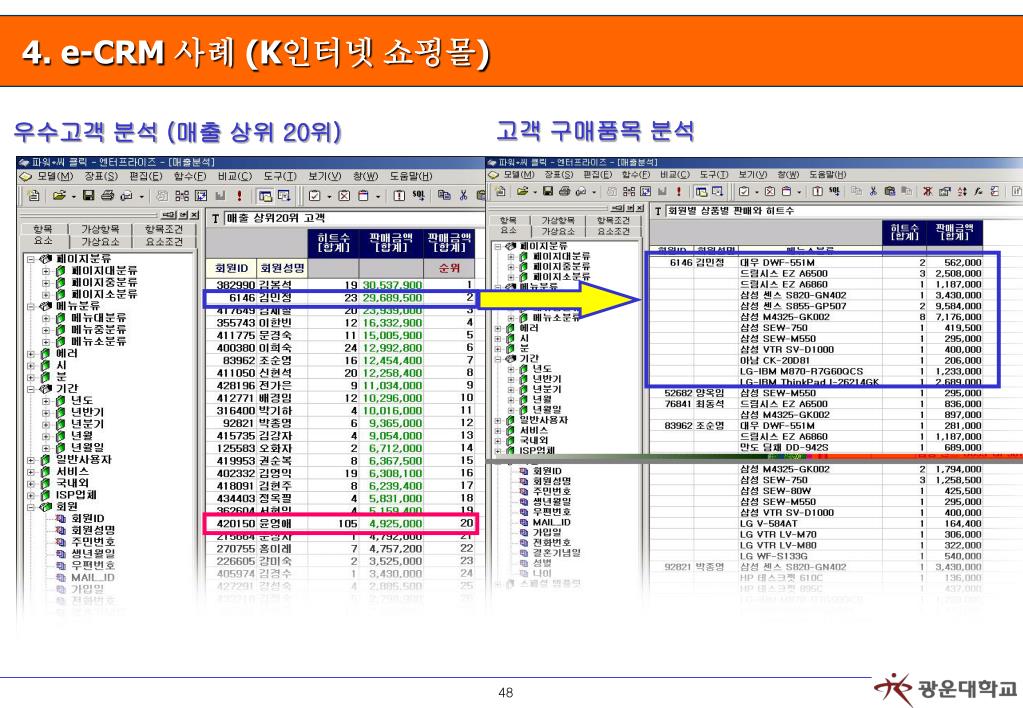Collapse 페이지분류 node in left window tree
The image size is (1023, 708).
click(31, 259)
